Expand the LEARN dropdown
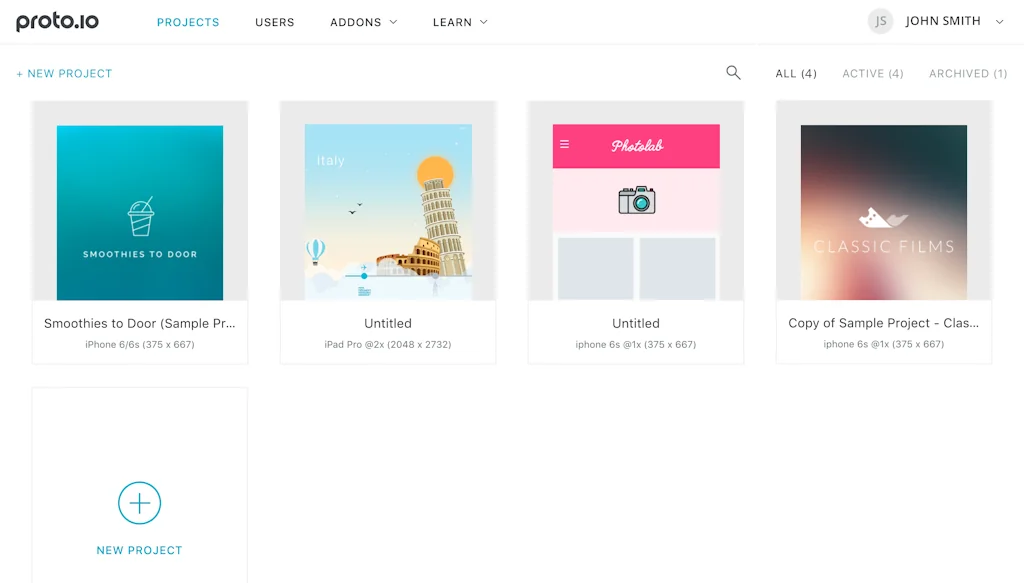 coord(459,21)
